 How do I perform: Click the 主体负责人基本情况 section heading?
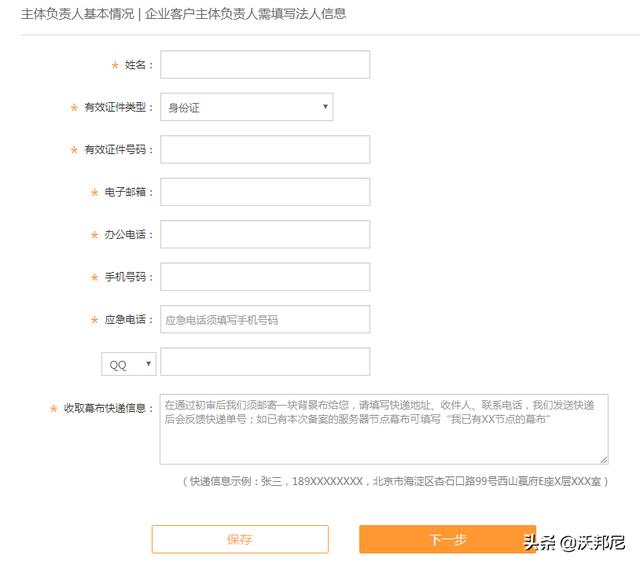pos(78,14)
